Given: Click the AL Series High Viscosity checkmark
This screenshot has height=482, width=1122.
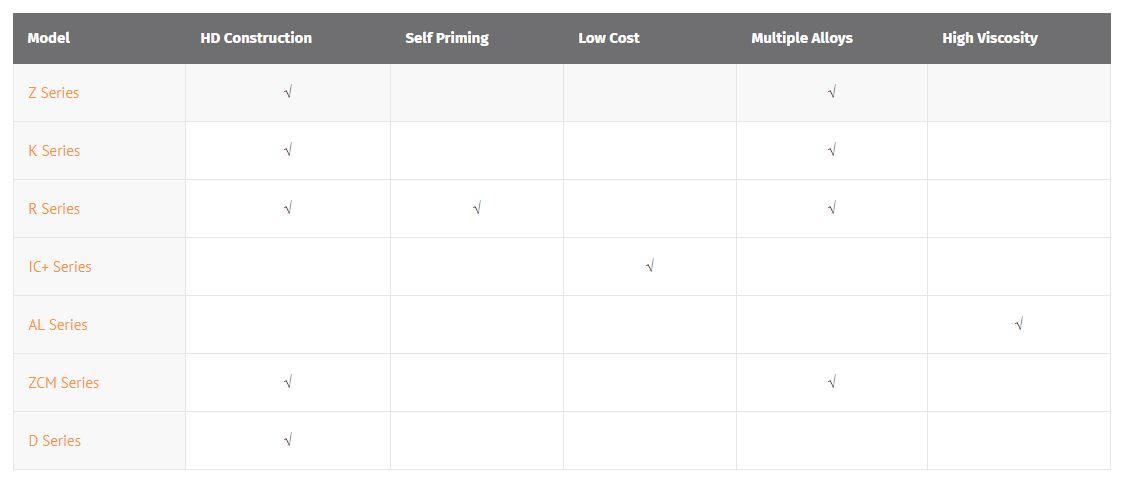Looking at the screenshot, I should (x=1018, y=324).
